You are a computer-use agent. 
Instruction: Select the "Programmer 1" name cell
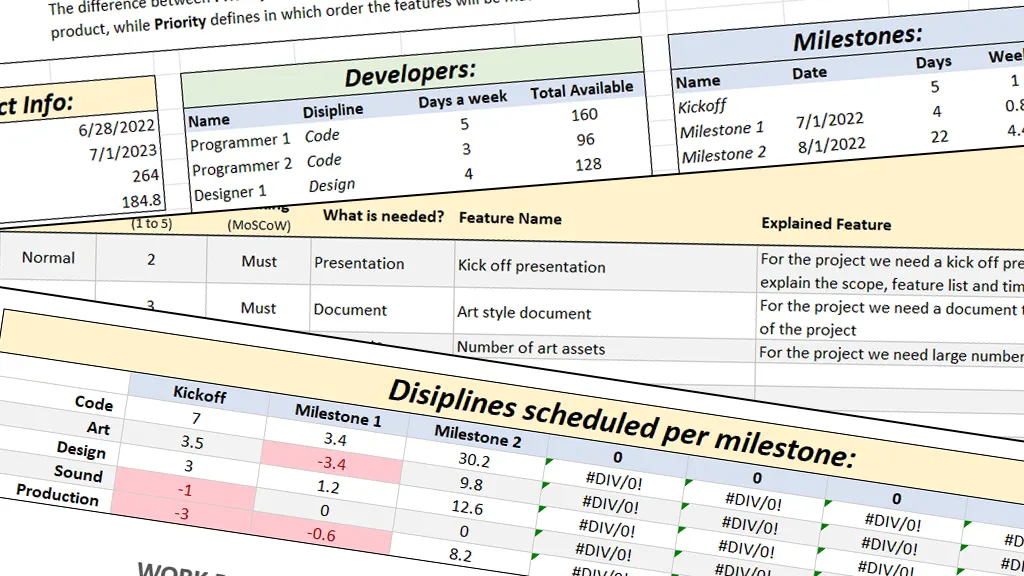(240, 142)
